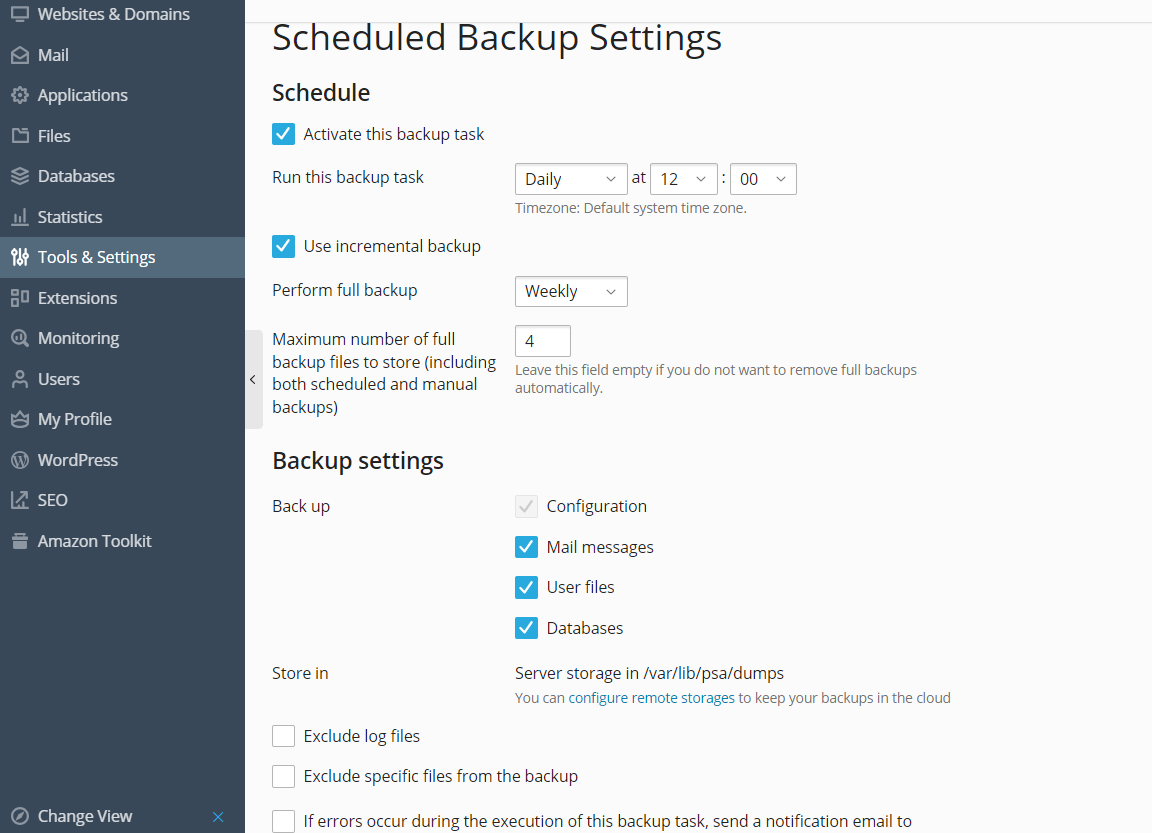Open the Files manager from sidebar
1152x833 pixels.
click(x=54, y=135)
